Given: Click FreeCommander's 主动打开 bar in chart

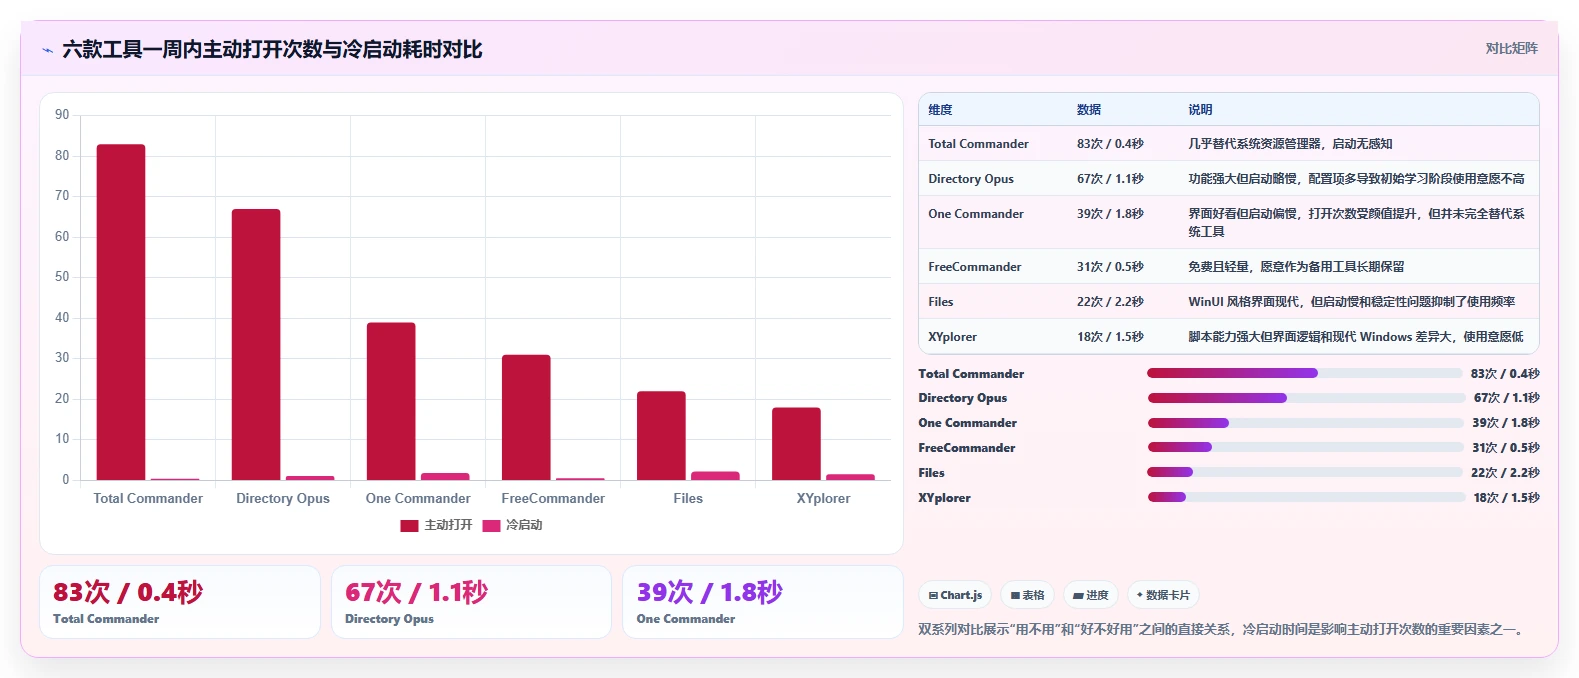Looking at the screenshot, I should tap(526, 417).
